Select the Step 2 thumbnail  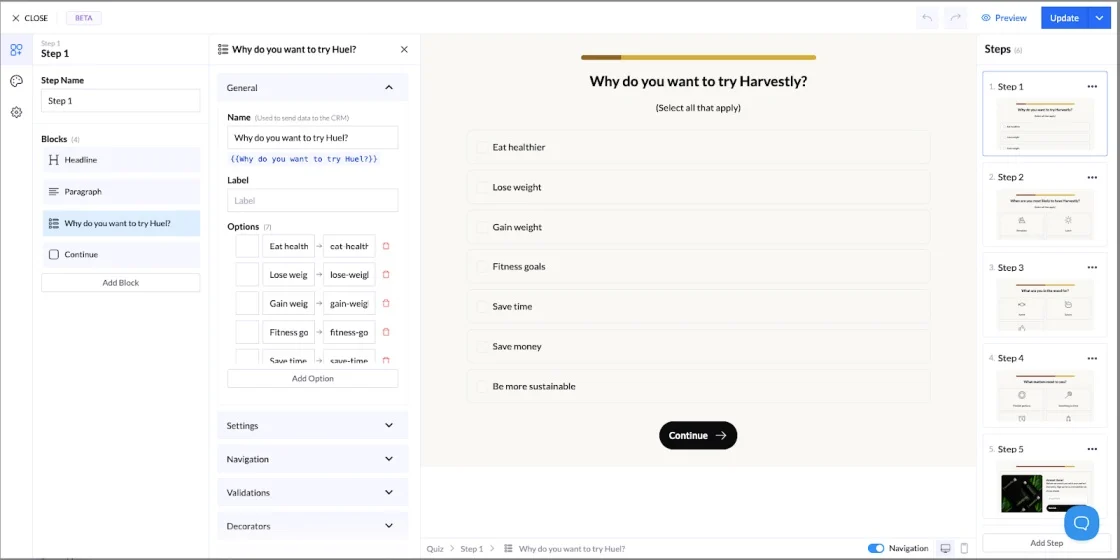(1045, 214)
